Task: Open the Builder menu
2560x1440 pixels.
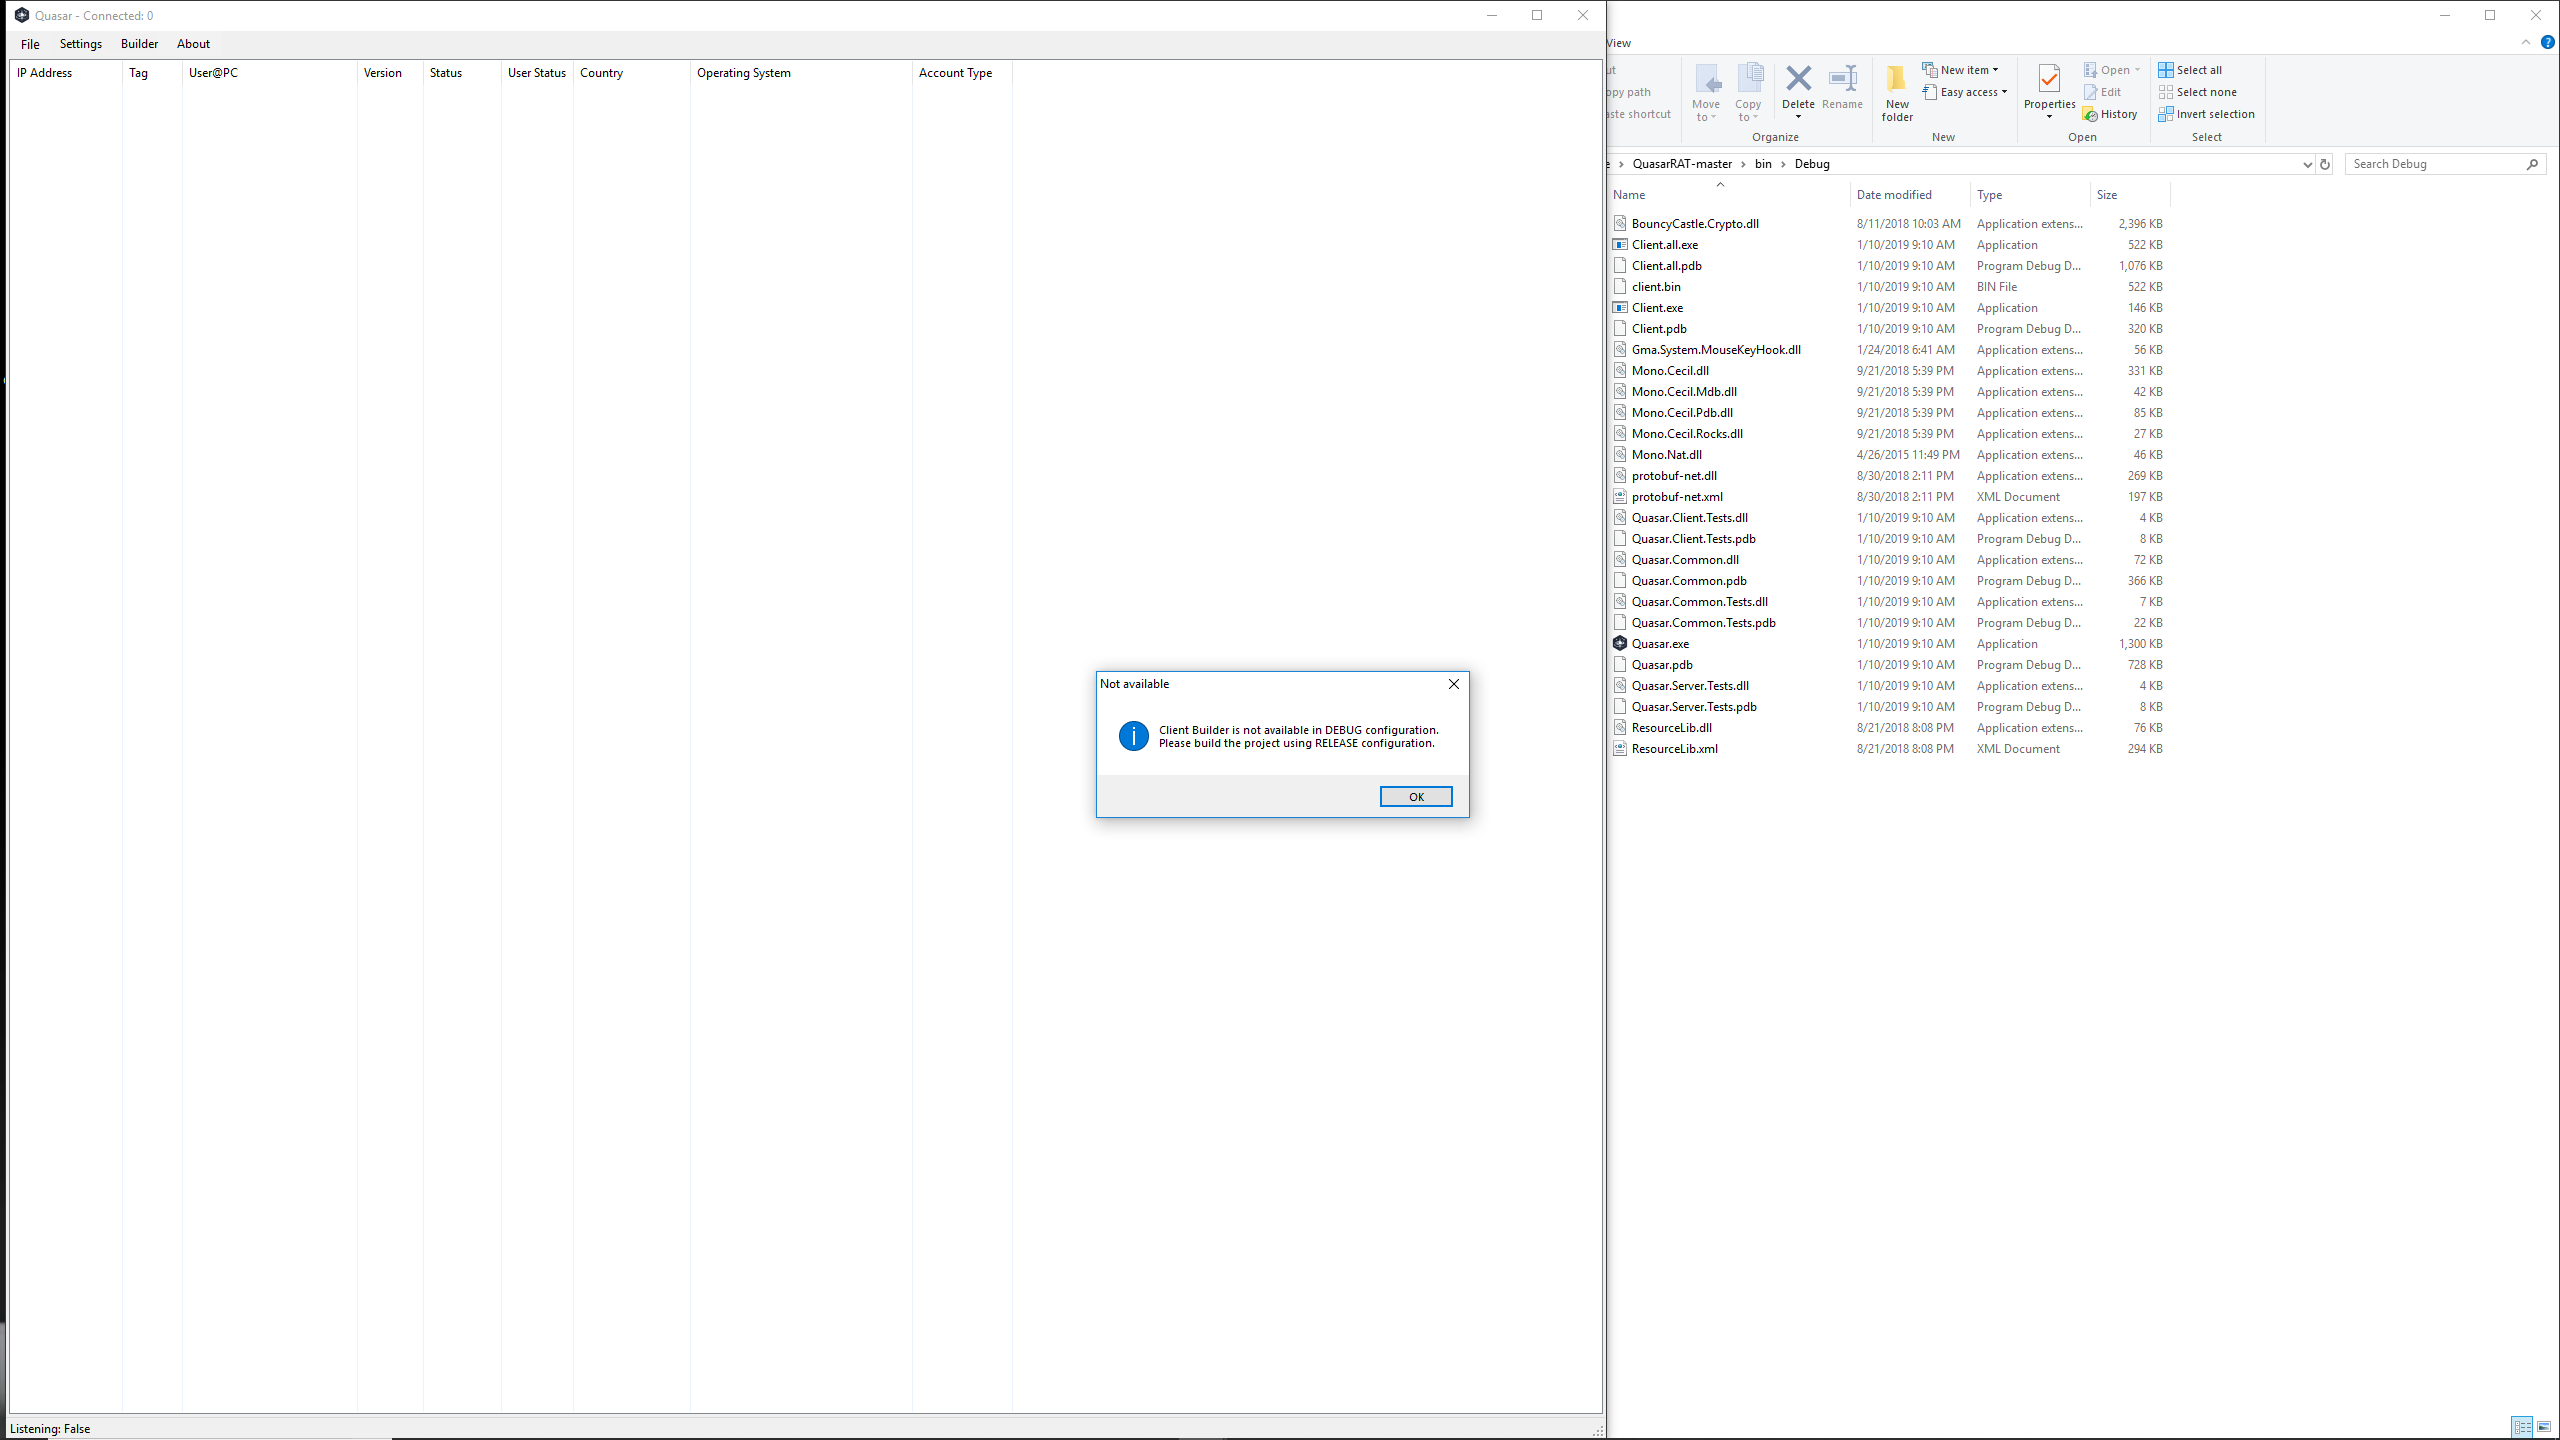Action: 139,44
